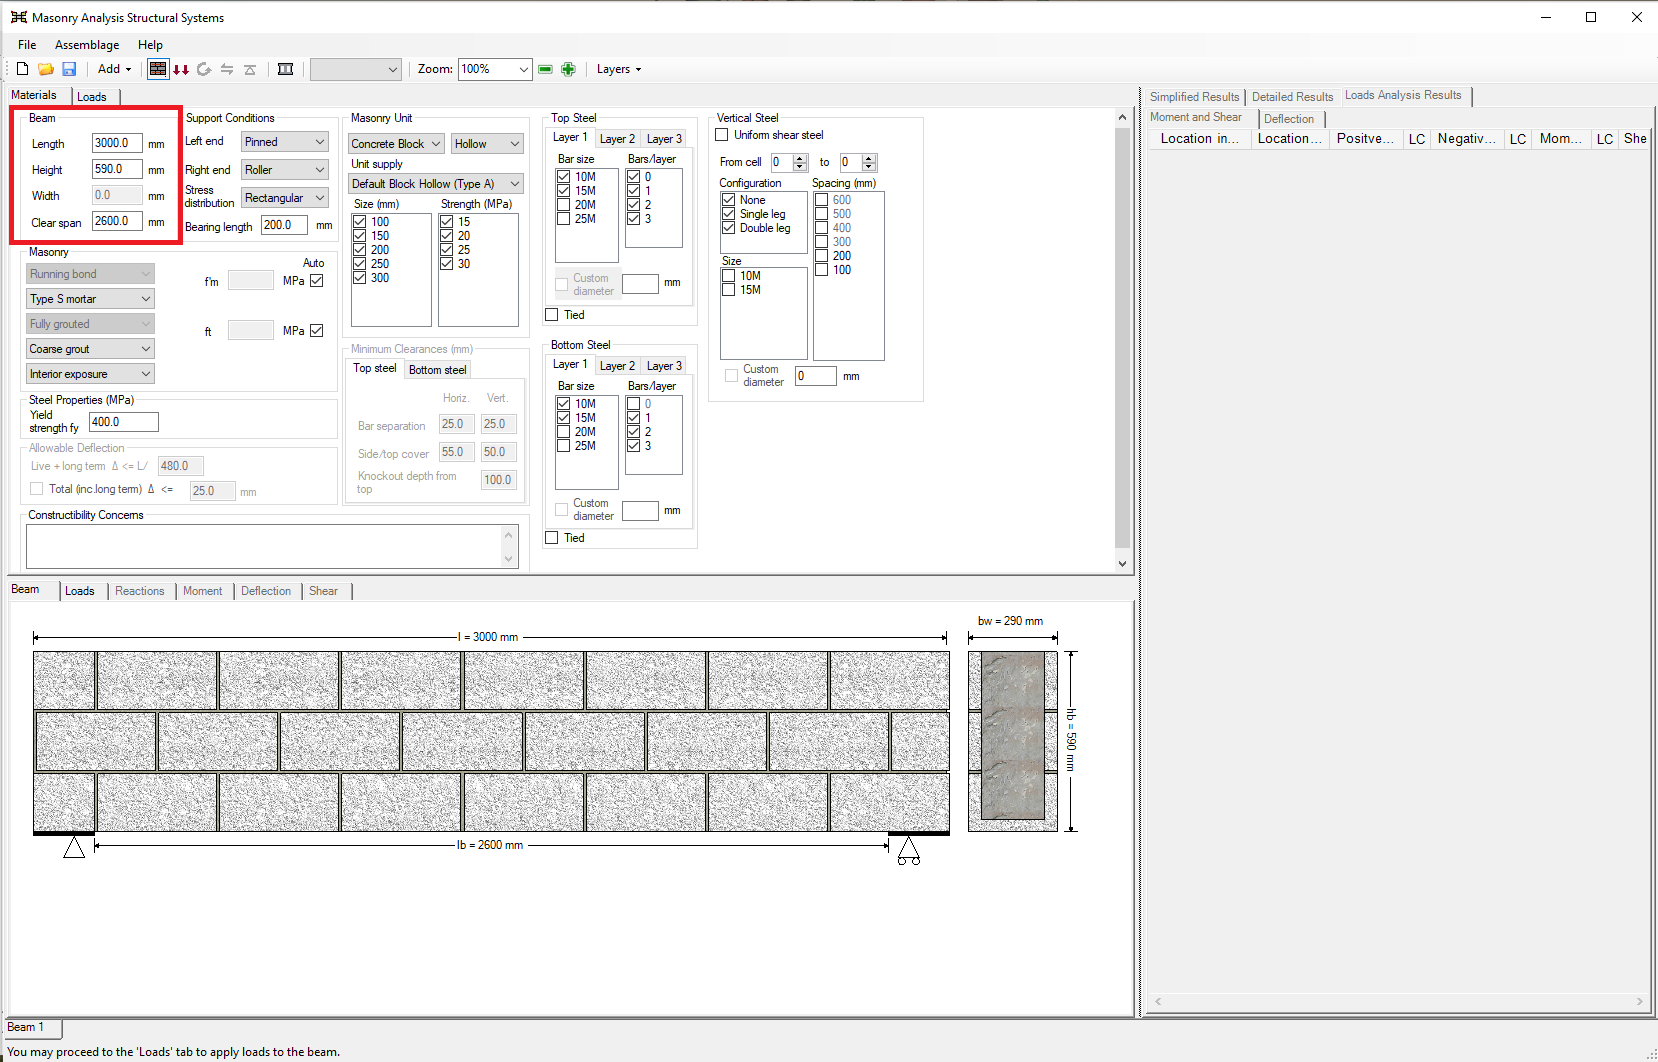Click the New file icon
Screen dimensions: 1658x1062
[22, 69]
